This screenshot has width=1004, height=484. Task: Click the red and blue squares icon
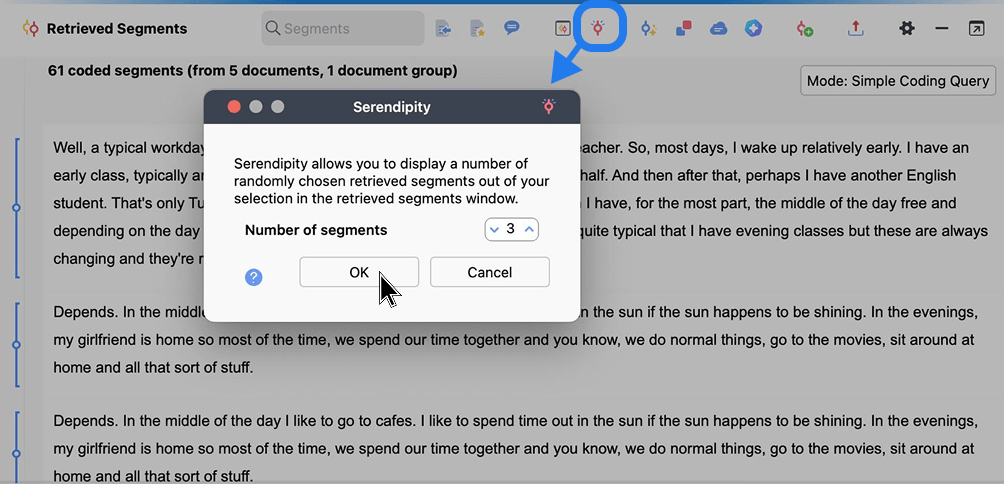(x=684, y=28)
